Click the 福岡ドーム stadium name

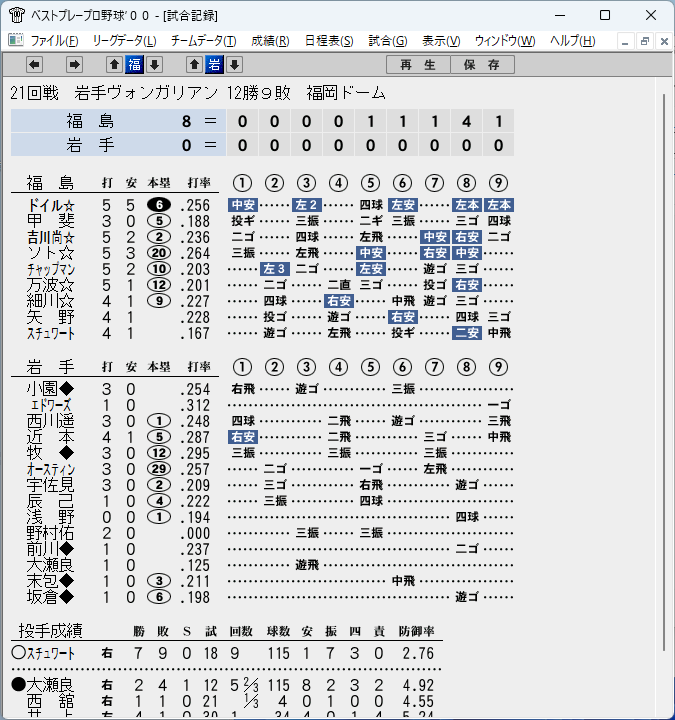(346, 93)
